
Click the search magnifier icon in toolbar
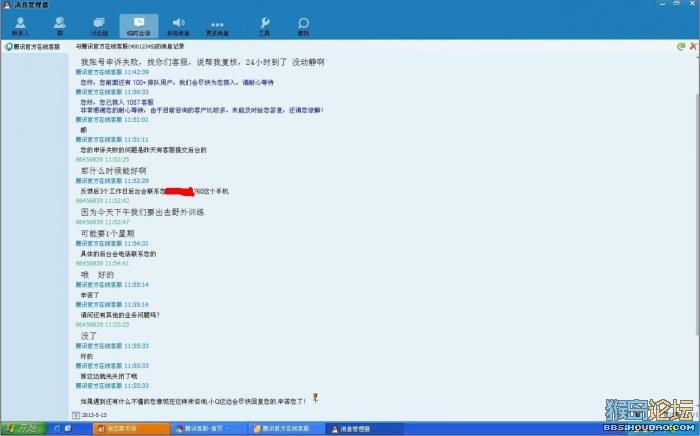[304, 26]
